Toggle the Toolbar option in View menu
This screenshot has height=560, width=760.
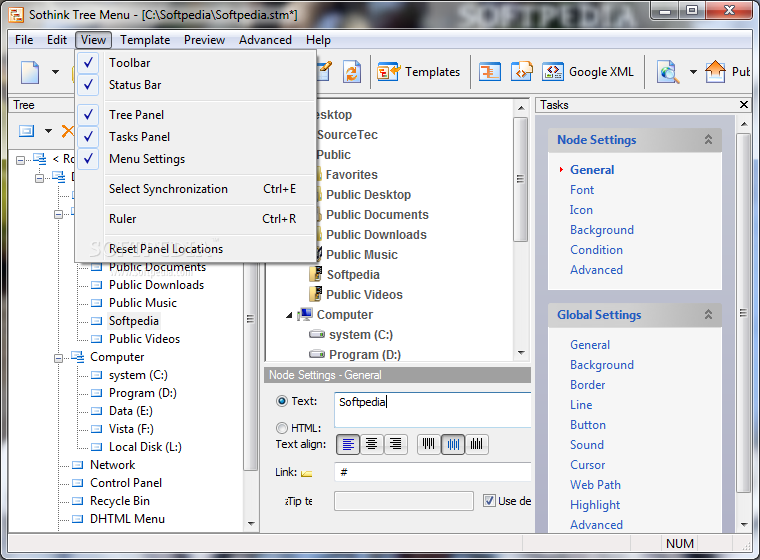click(196, 63)
